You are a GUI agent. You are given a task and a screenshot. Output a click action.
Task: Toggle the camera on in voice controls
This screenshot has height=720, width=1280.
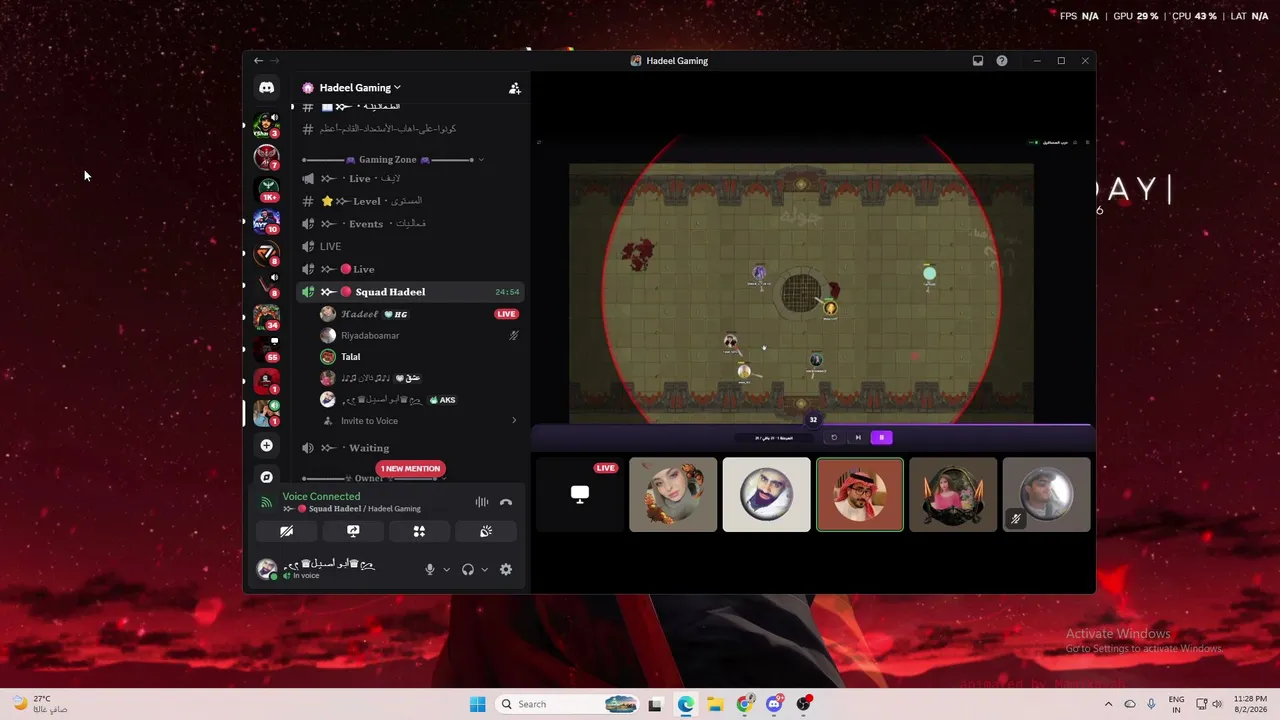tap(287, 531)
